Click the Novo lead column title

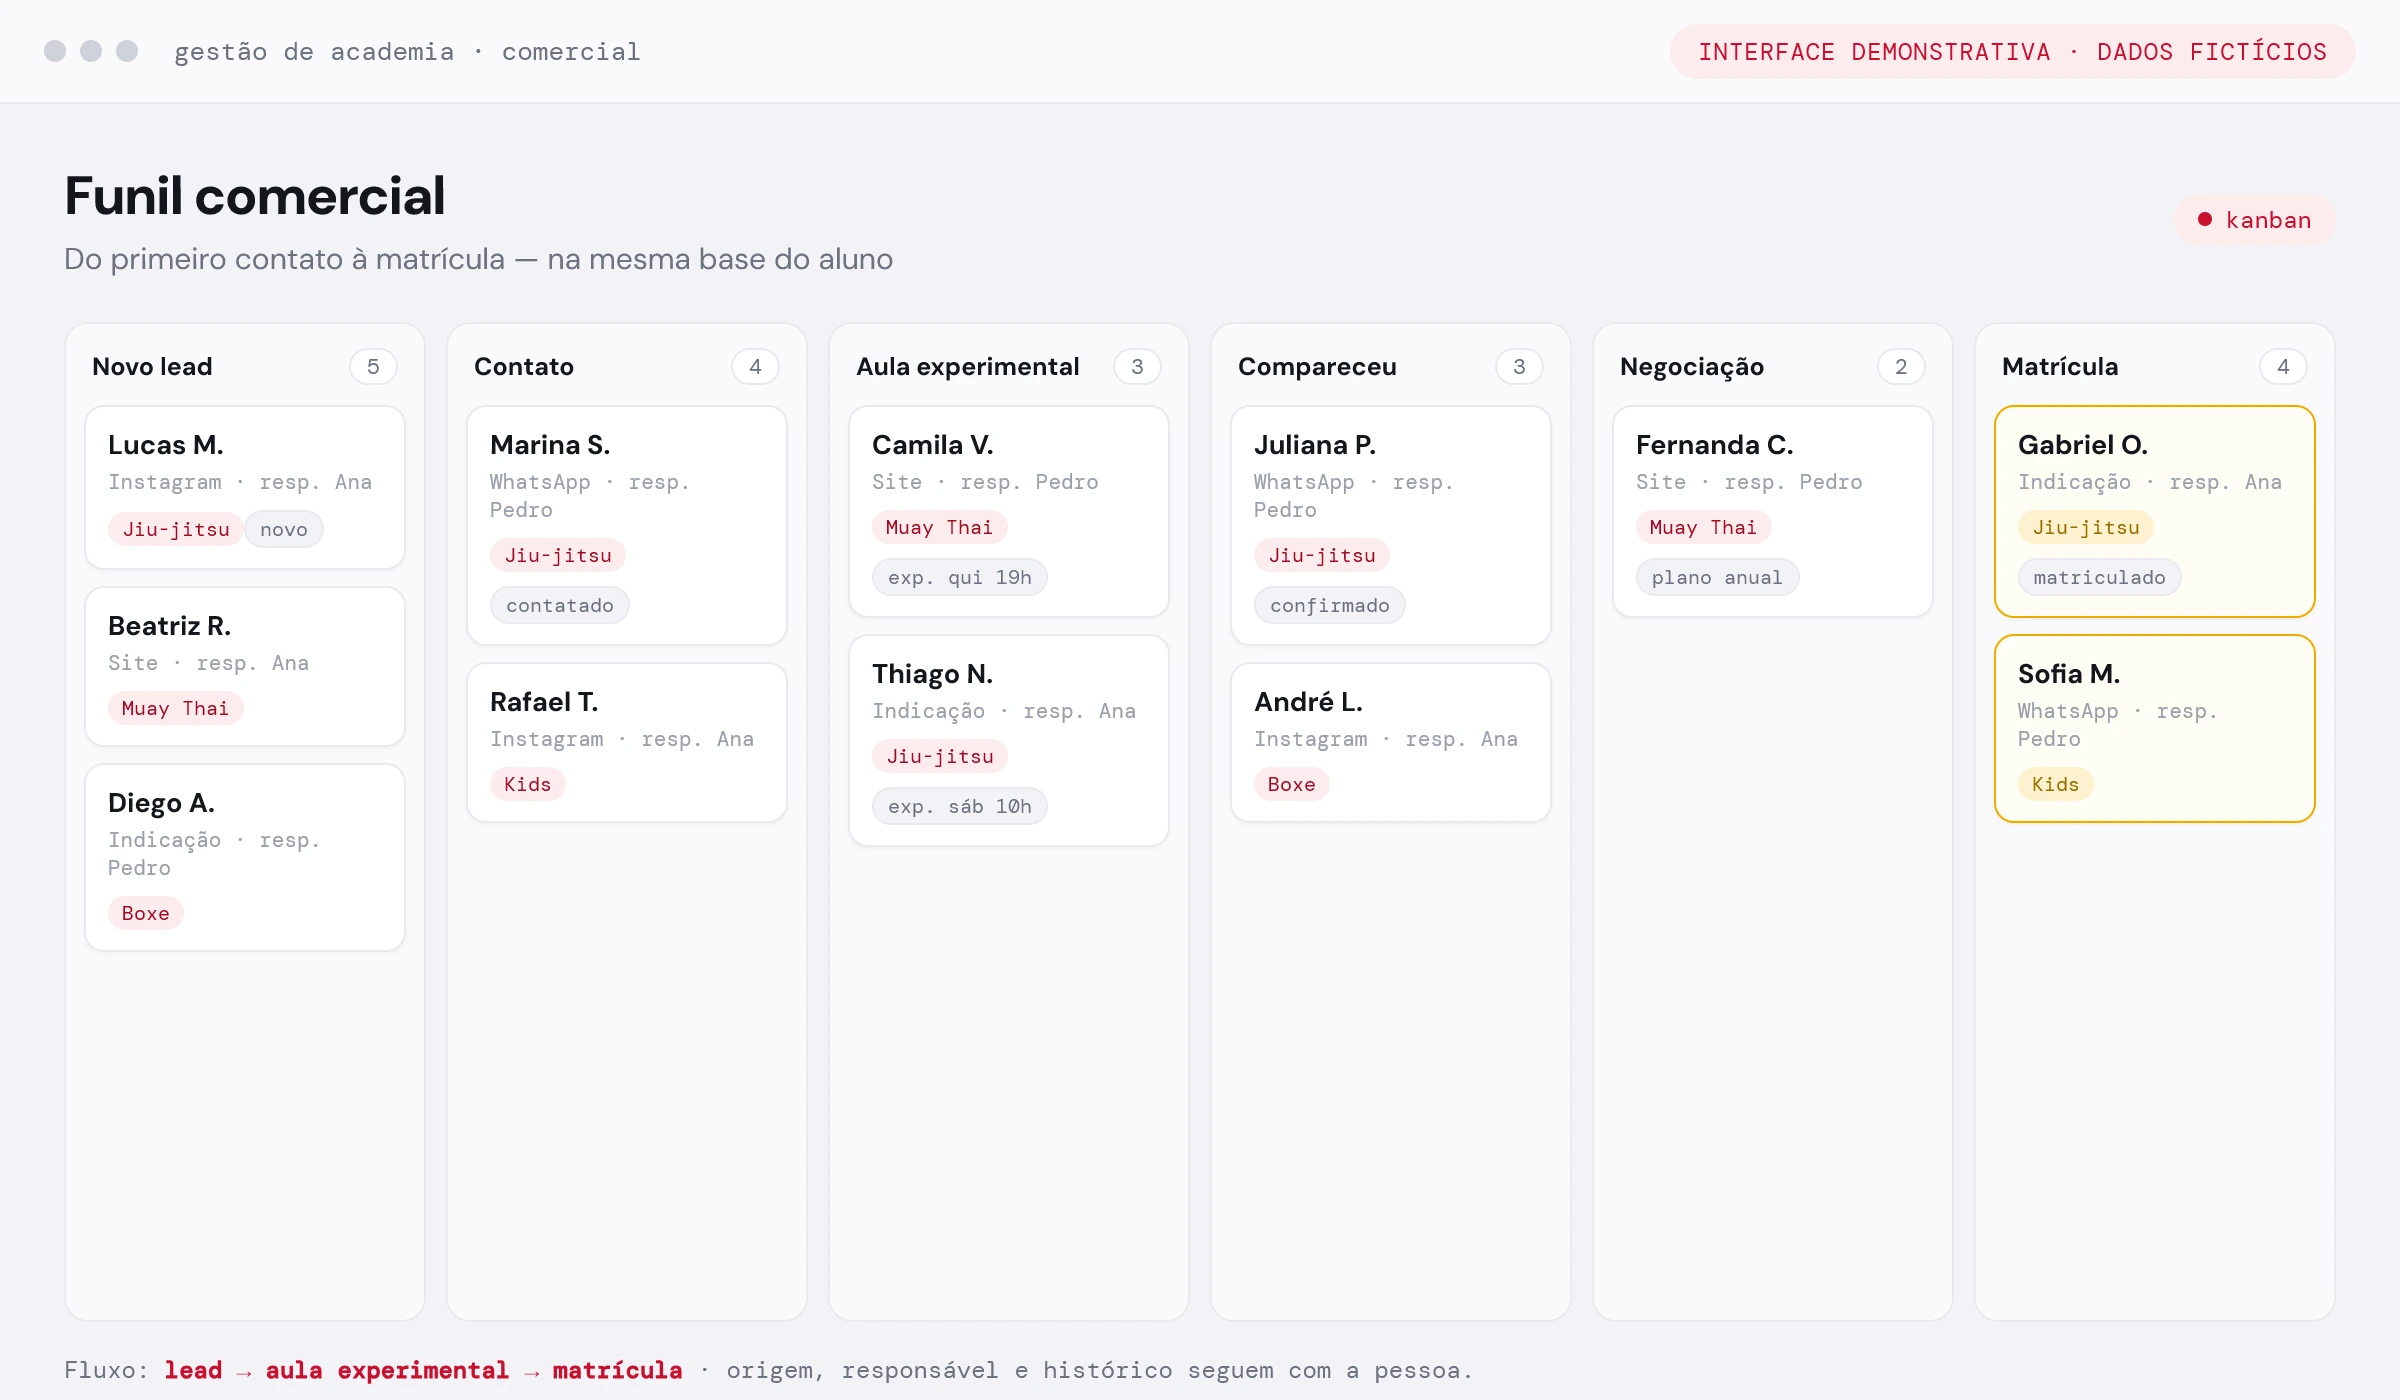(x=152, y=367)
